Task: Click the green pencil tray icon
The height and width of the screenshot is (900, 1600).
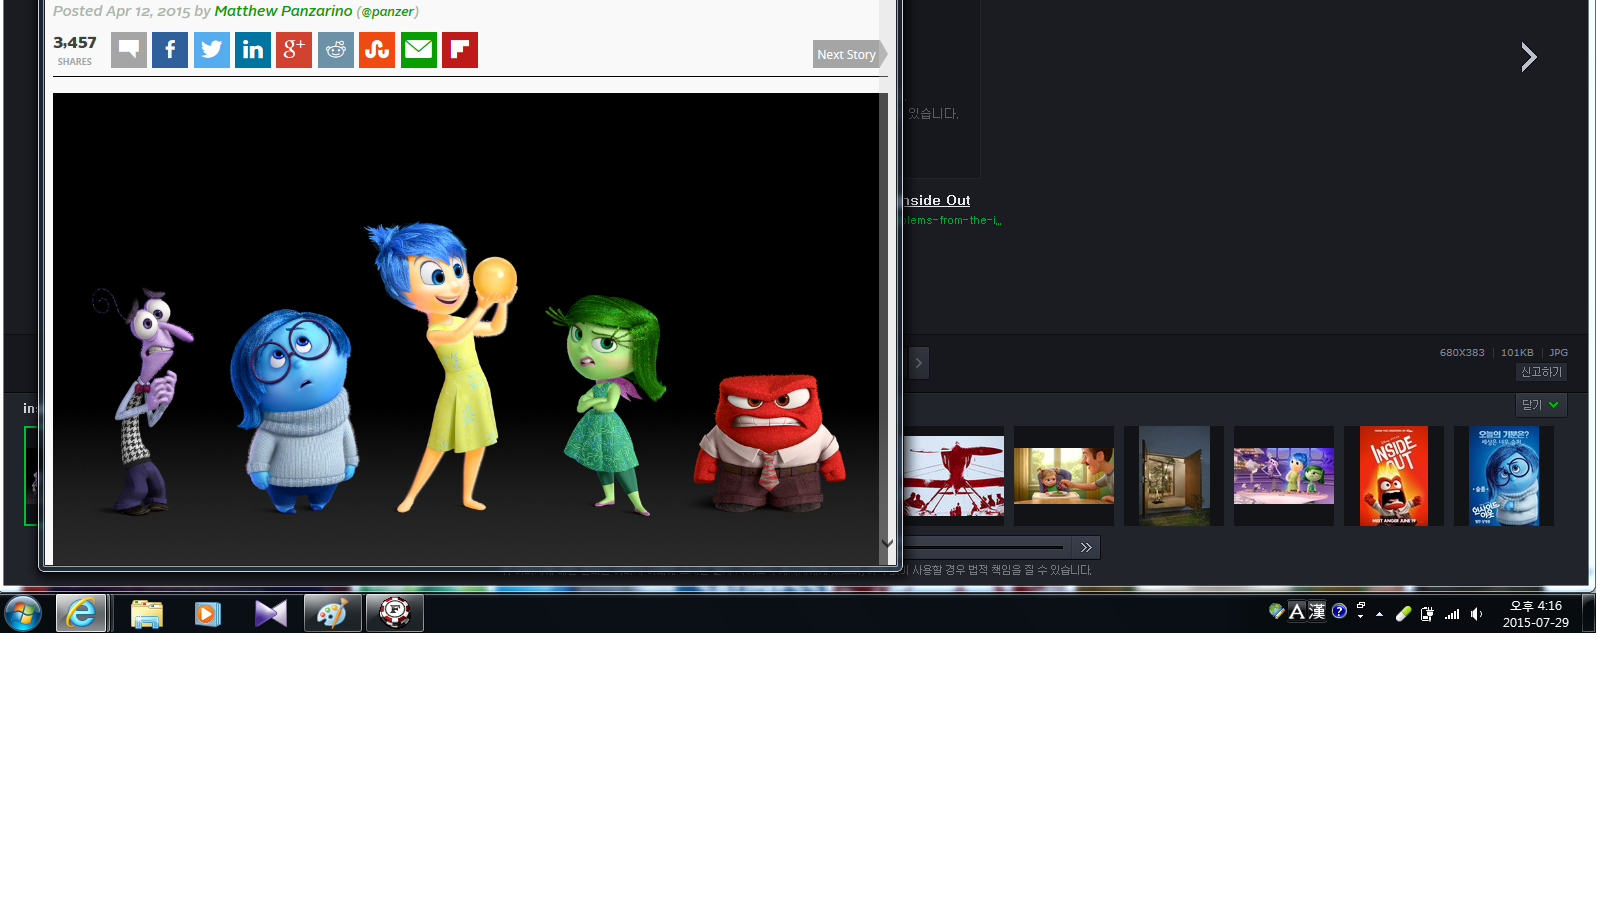Action: coord(1403,614)
